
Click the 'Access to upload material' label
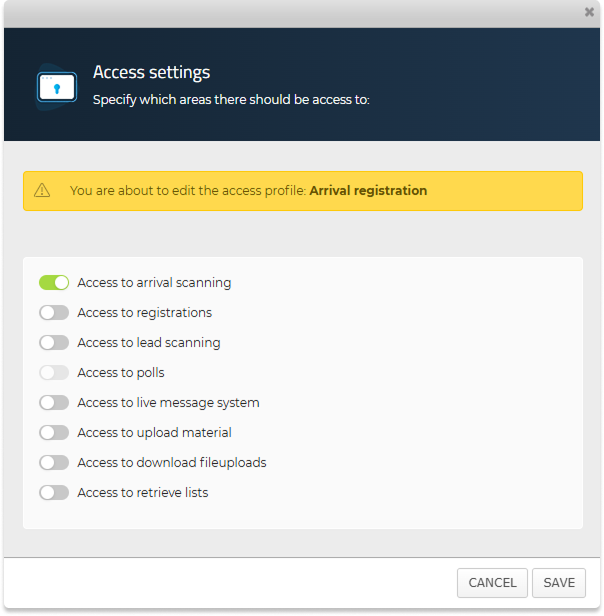point(154,433)
